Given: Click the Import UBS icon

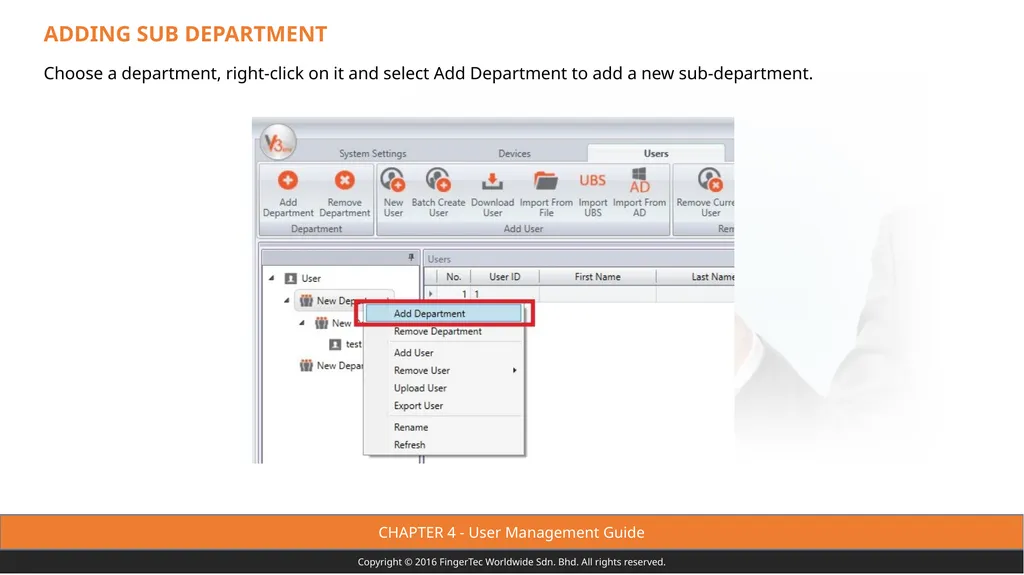Looking at the screenshot, I should [592, 180].
